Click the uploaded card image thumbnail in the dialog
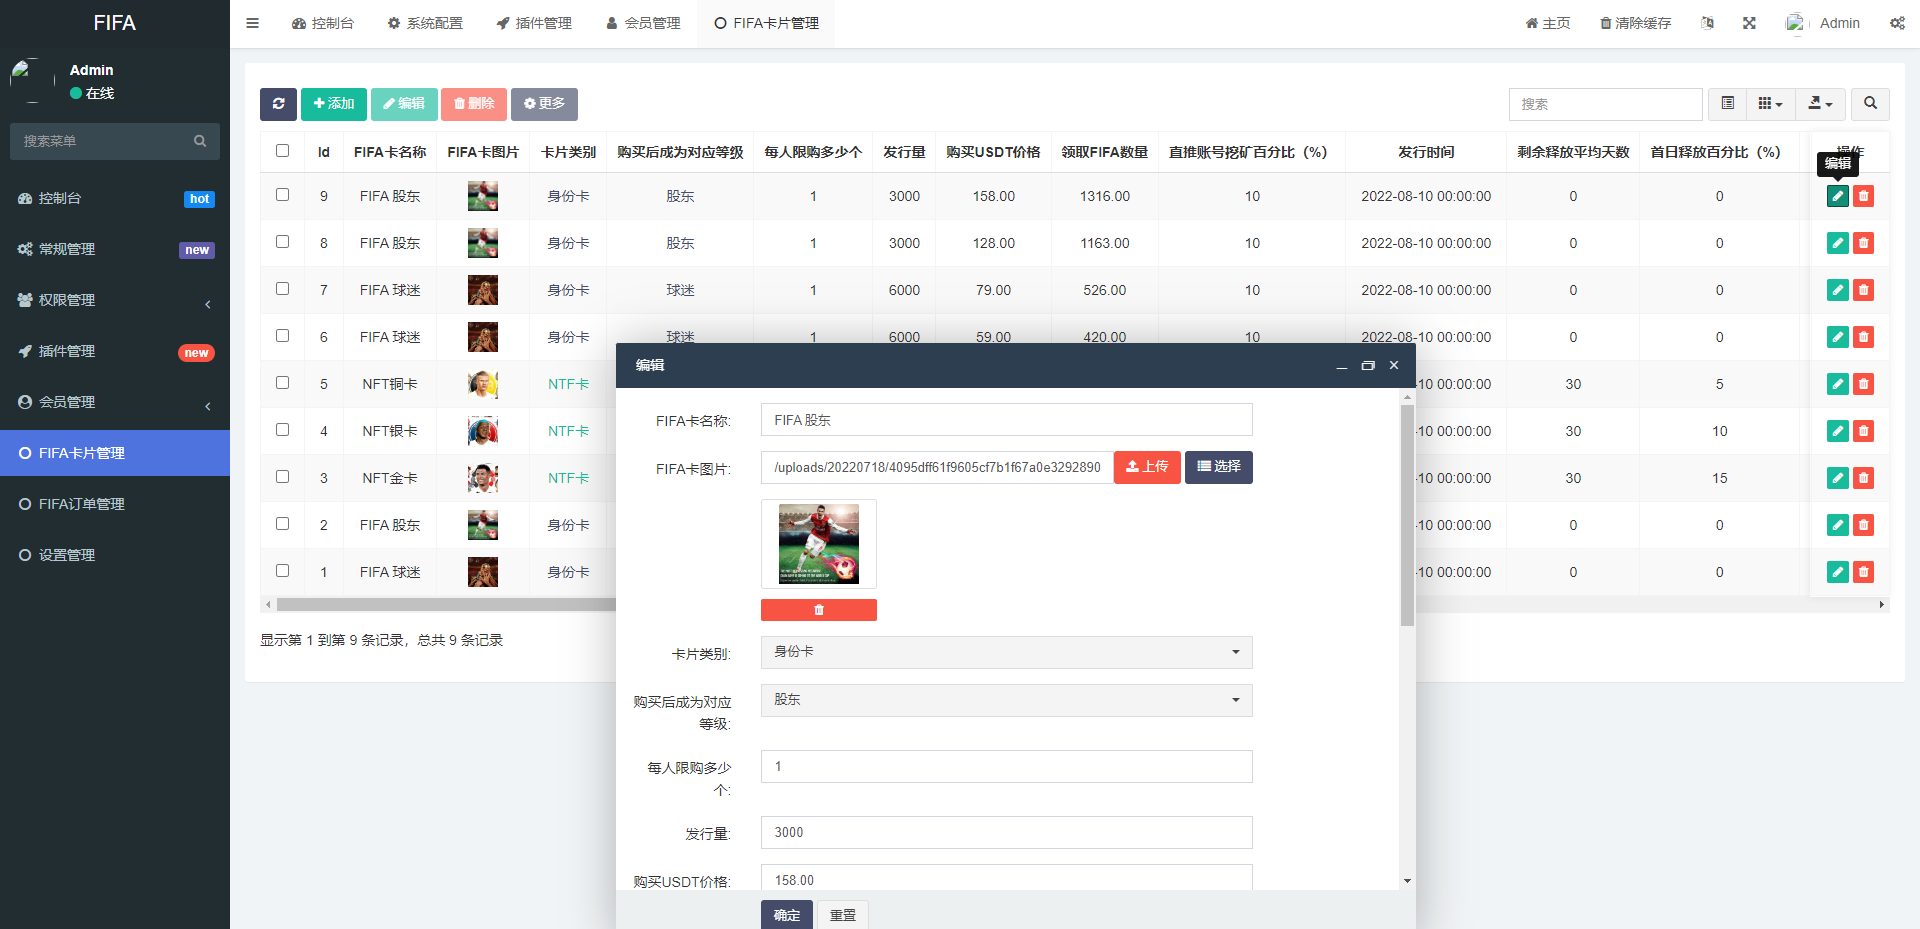Screen dimensions: 1920x929 (819, 544)
